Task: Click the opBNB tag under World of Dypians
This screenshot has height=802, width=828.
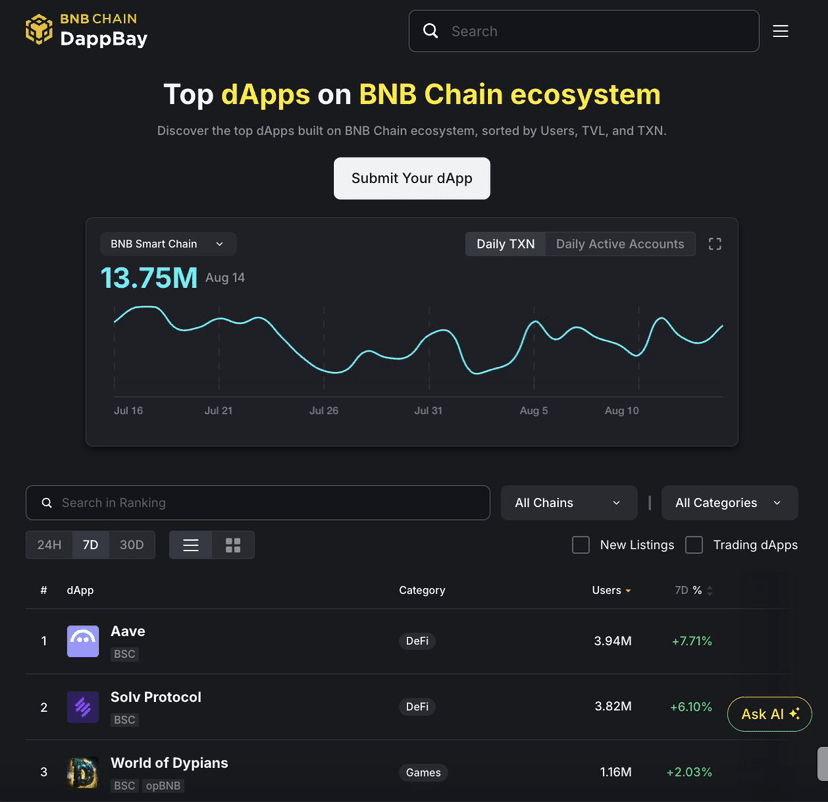Action: [163, 786]
